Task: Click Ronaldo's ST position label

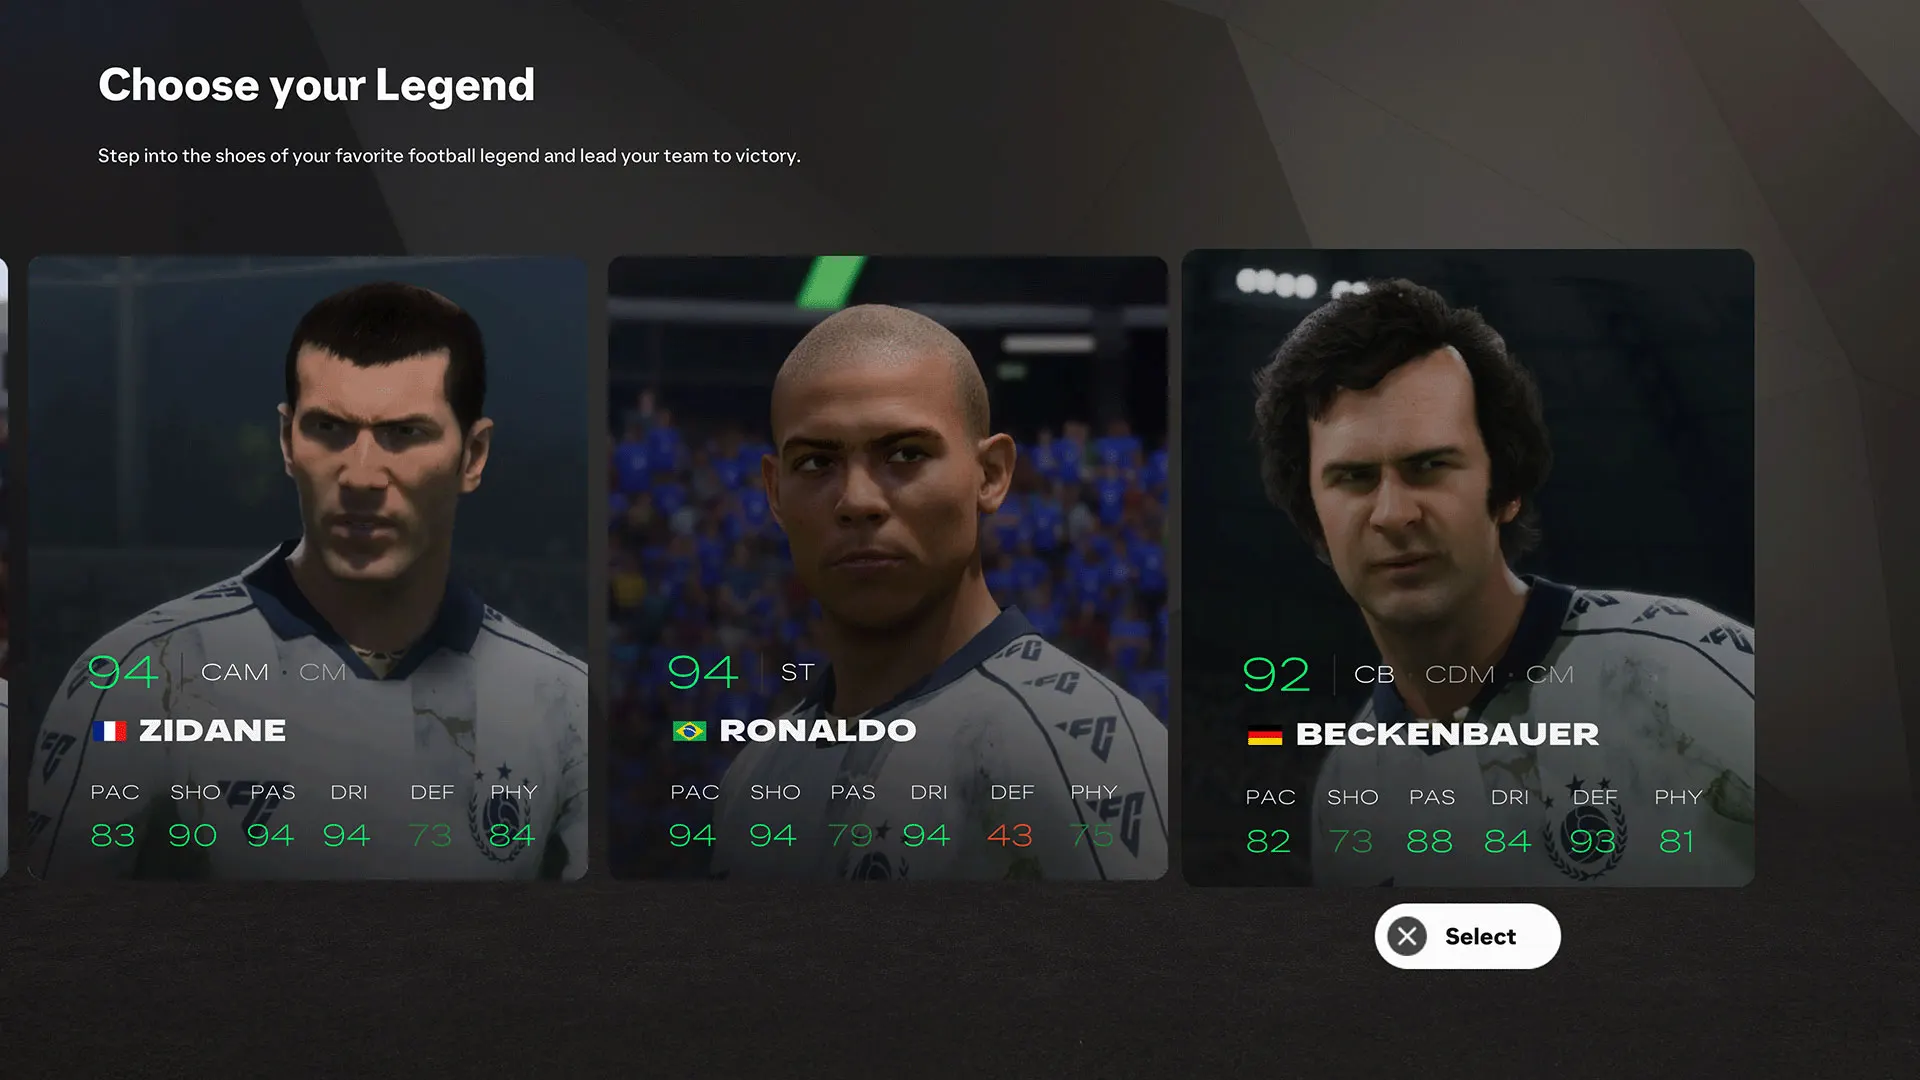Action: click(x=797, y=672)
